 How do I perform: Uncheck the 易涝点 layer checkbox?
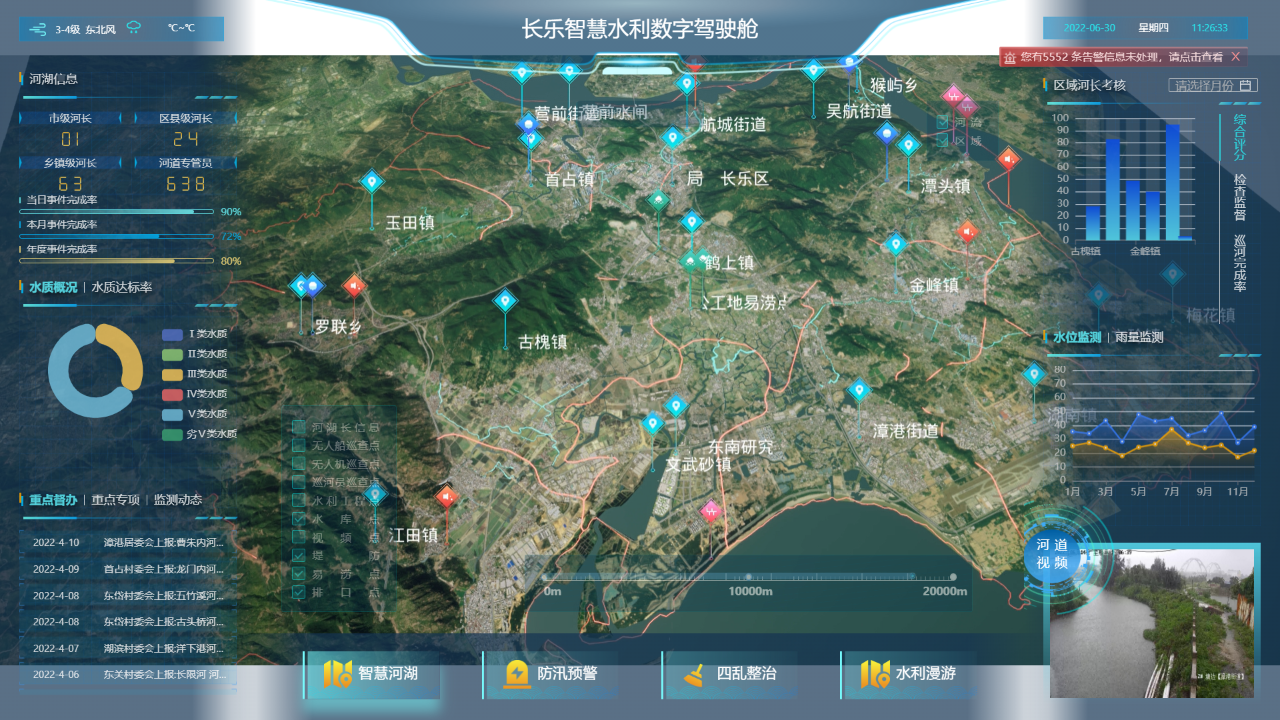298,574
